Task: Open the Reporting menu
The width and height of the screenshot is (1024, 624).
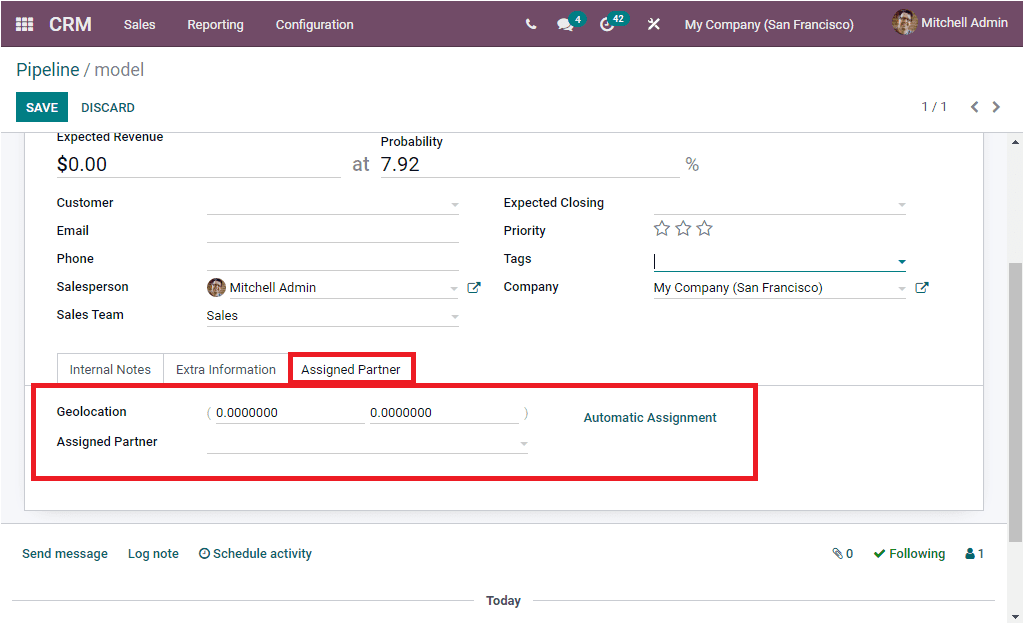Action: point(215,24)
